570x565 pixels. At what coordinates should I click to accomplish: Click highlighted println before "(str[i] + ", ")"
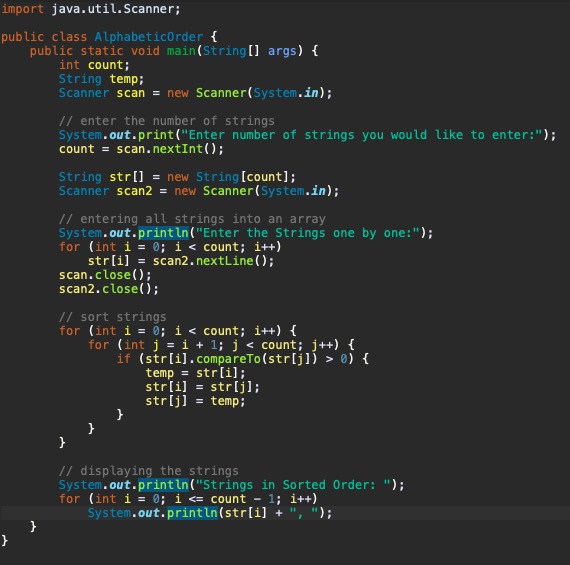[192, 513]
